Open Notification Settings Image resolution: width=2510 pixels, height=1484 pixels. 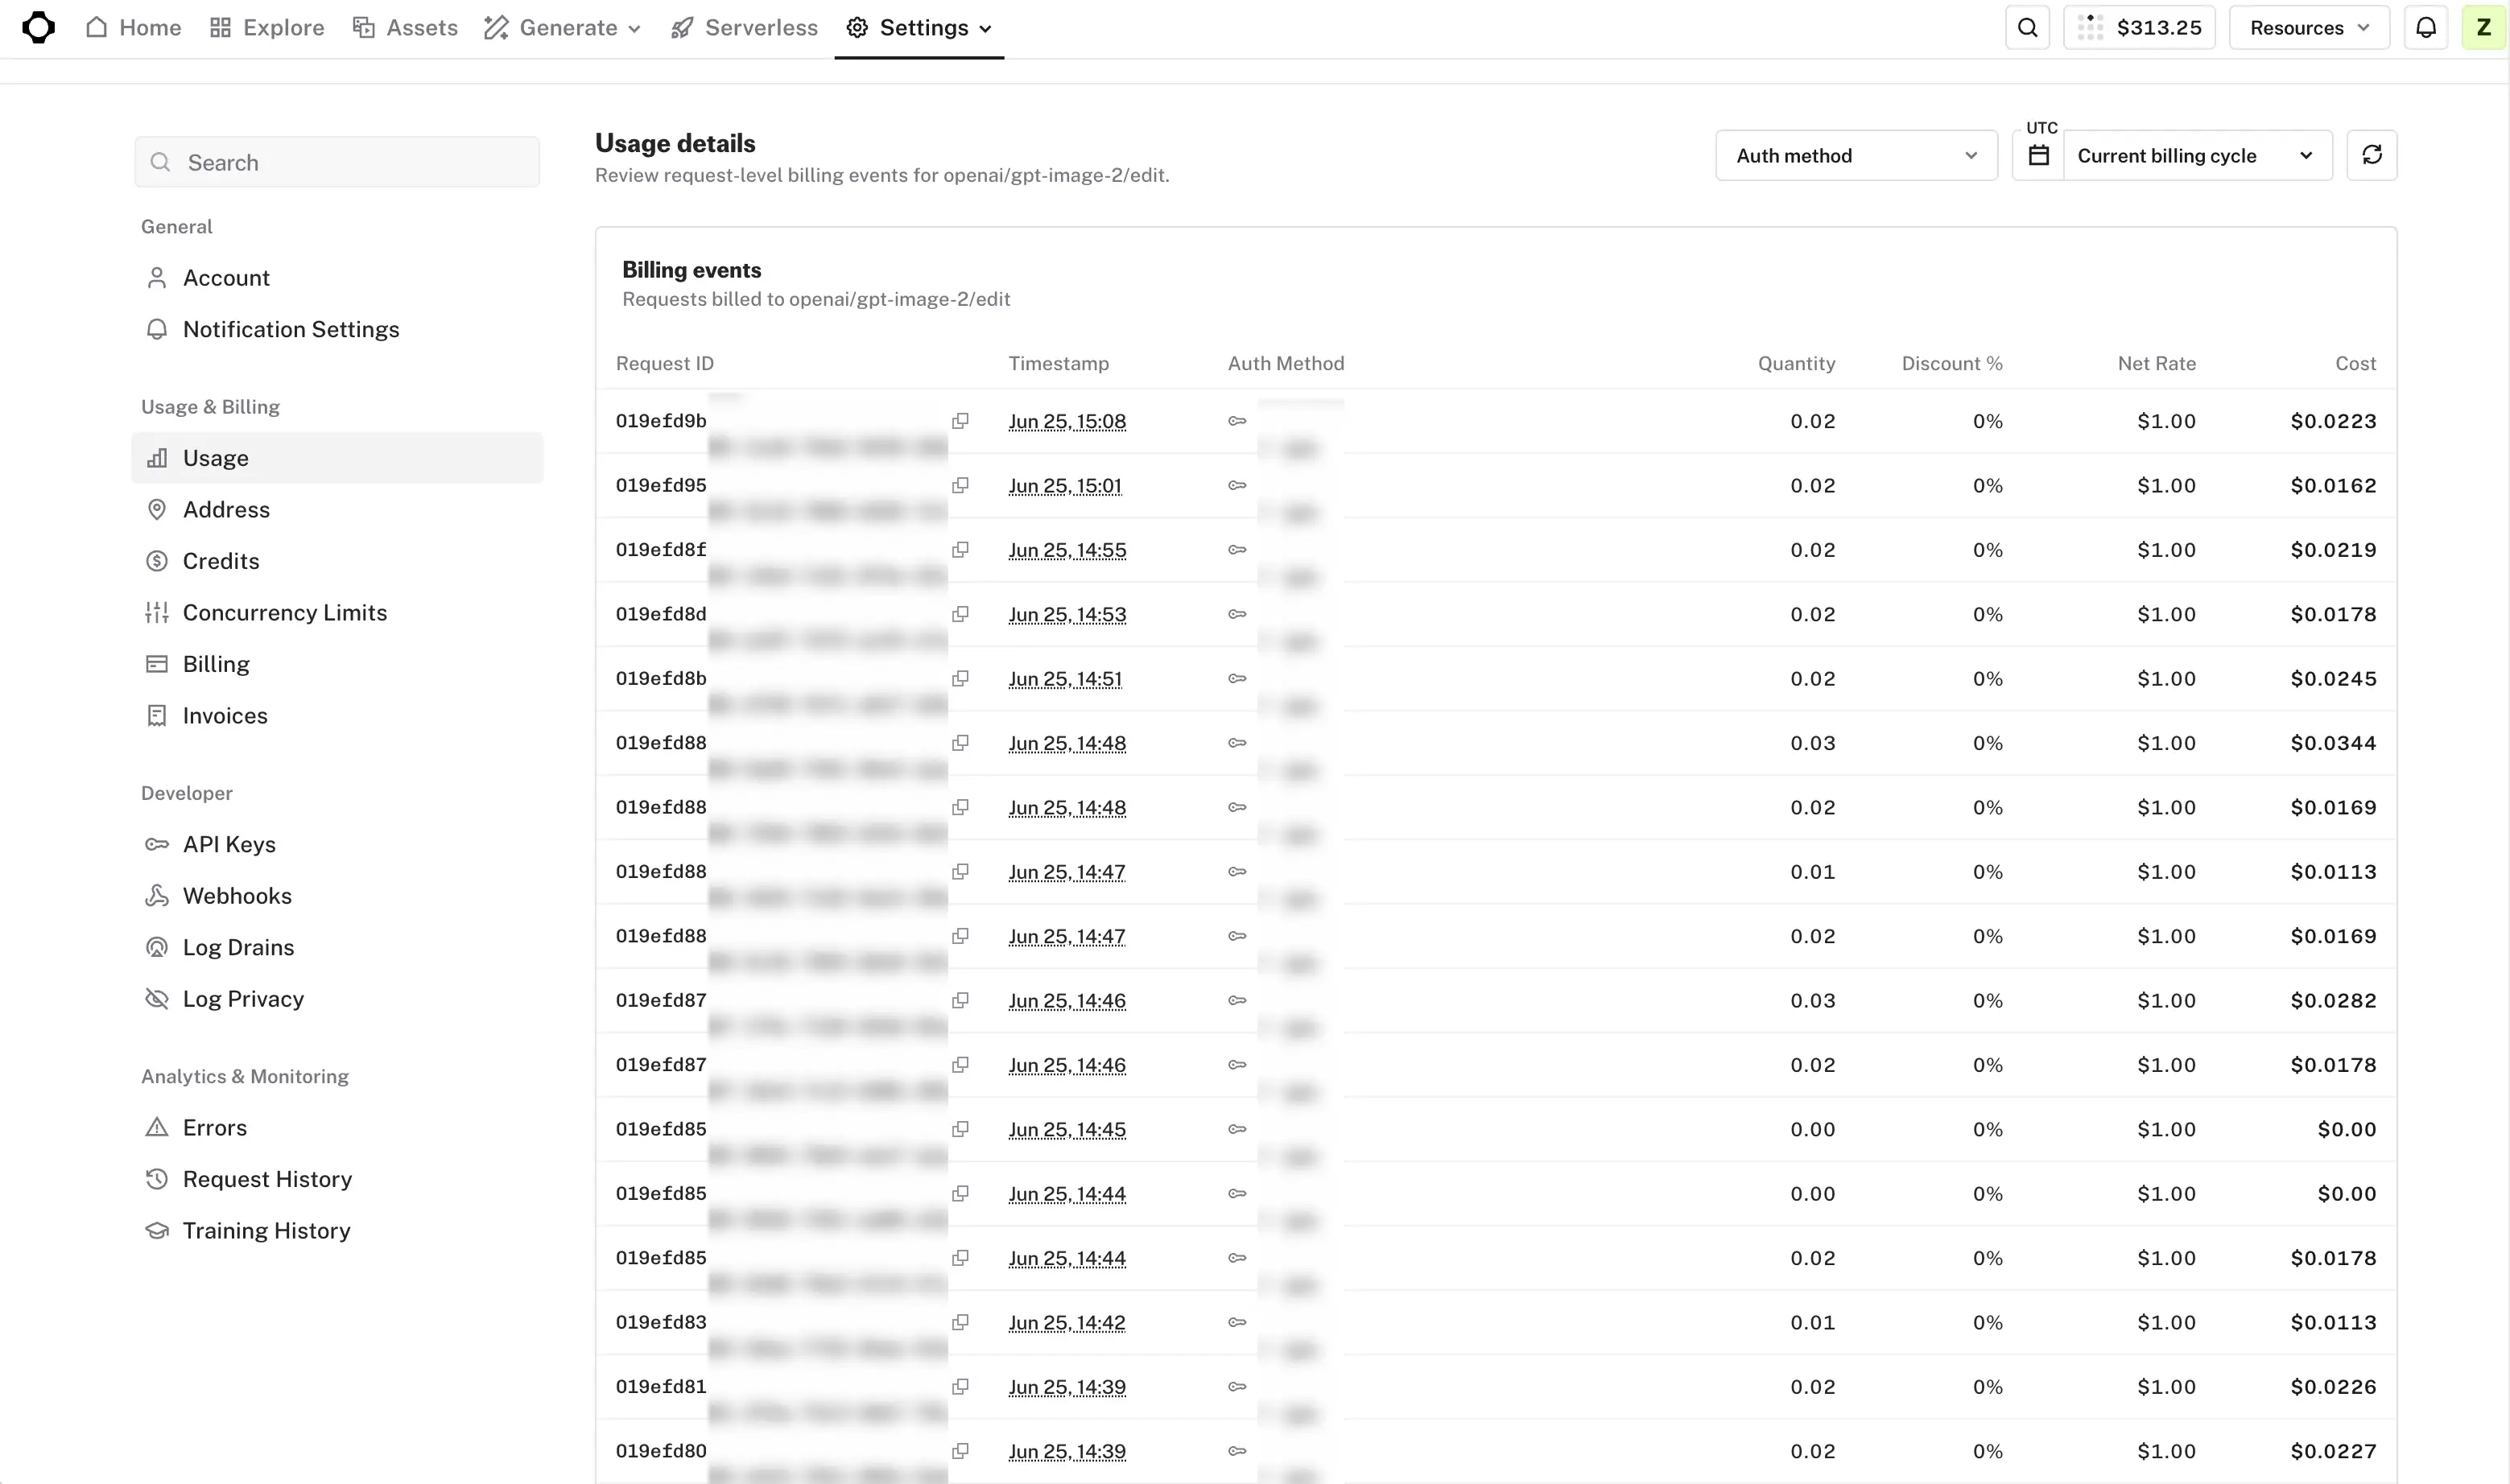337,329
